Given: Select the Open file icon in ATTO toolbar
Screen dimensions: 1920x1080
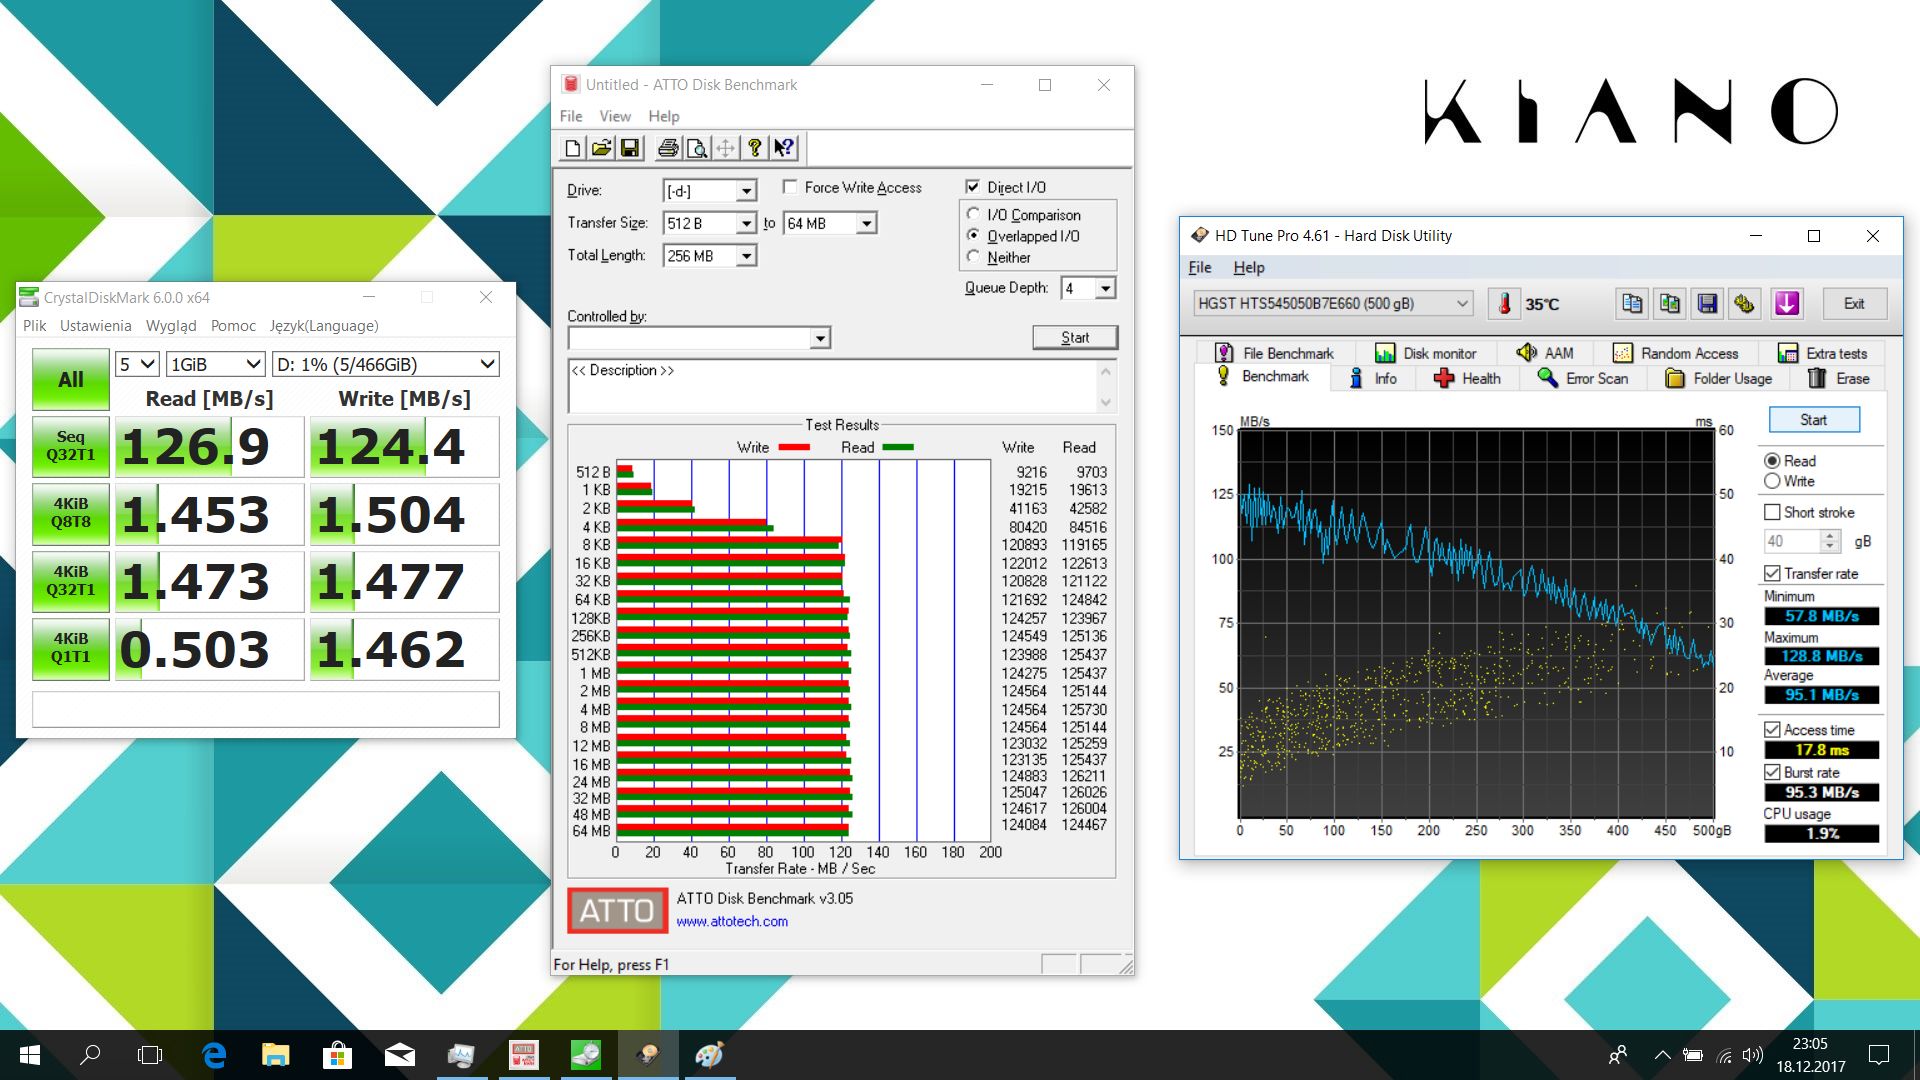Looking at the screenshot, I should click(601, 148).
